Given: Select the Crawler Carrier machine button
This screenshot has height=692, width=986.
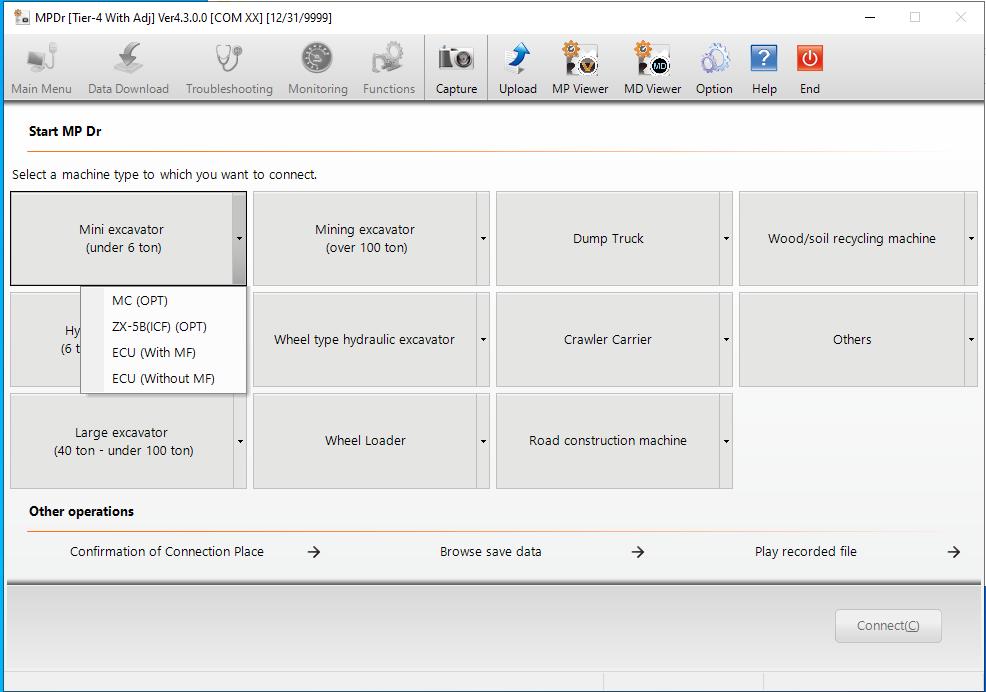Looking at the screenshot, I should [x=607, y=340].
